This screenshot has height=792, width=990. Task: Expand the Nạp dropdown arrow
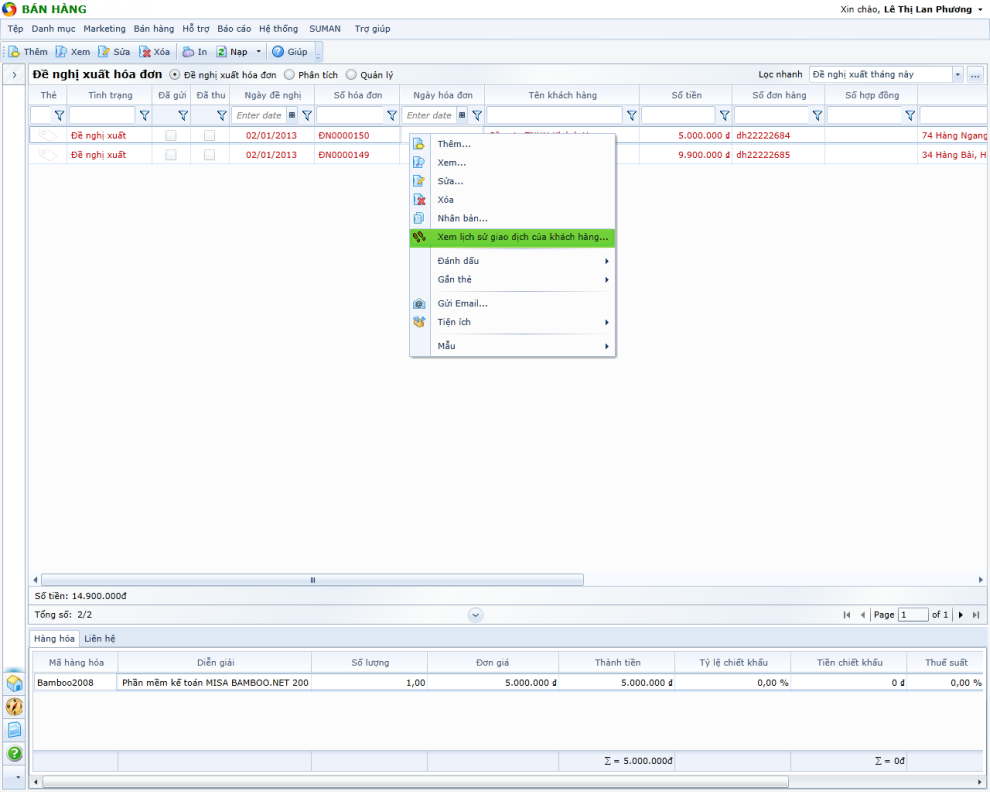pyautogui.click(x=258, y=52)
